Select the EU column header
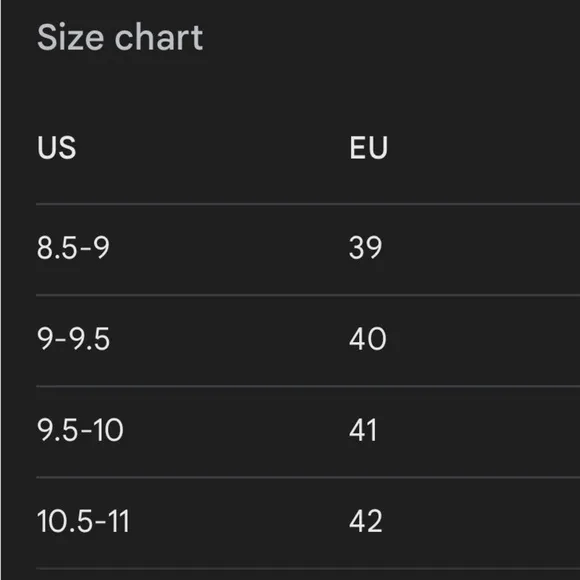The width and height of the screenshot is (580, 580). coord(369,148)
